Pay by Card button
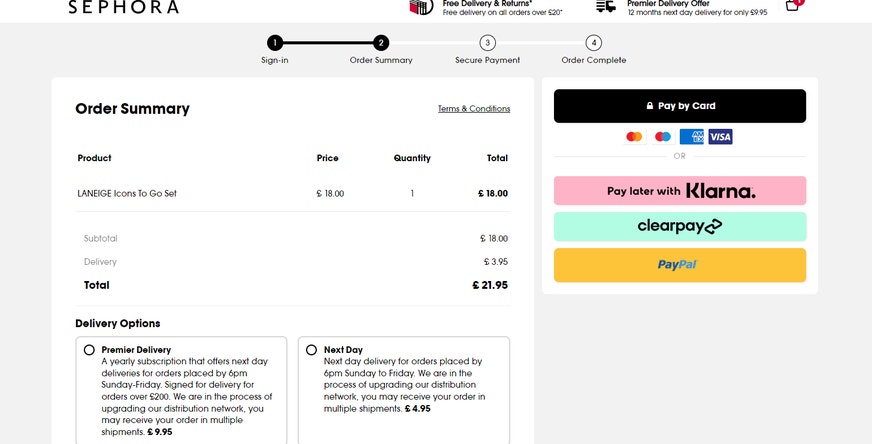This screenshot has height=444, width=872. [680, 106]
